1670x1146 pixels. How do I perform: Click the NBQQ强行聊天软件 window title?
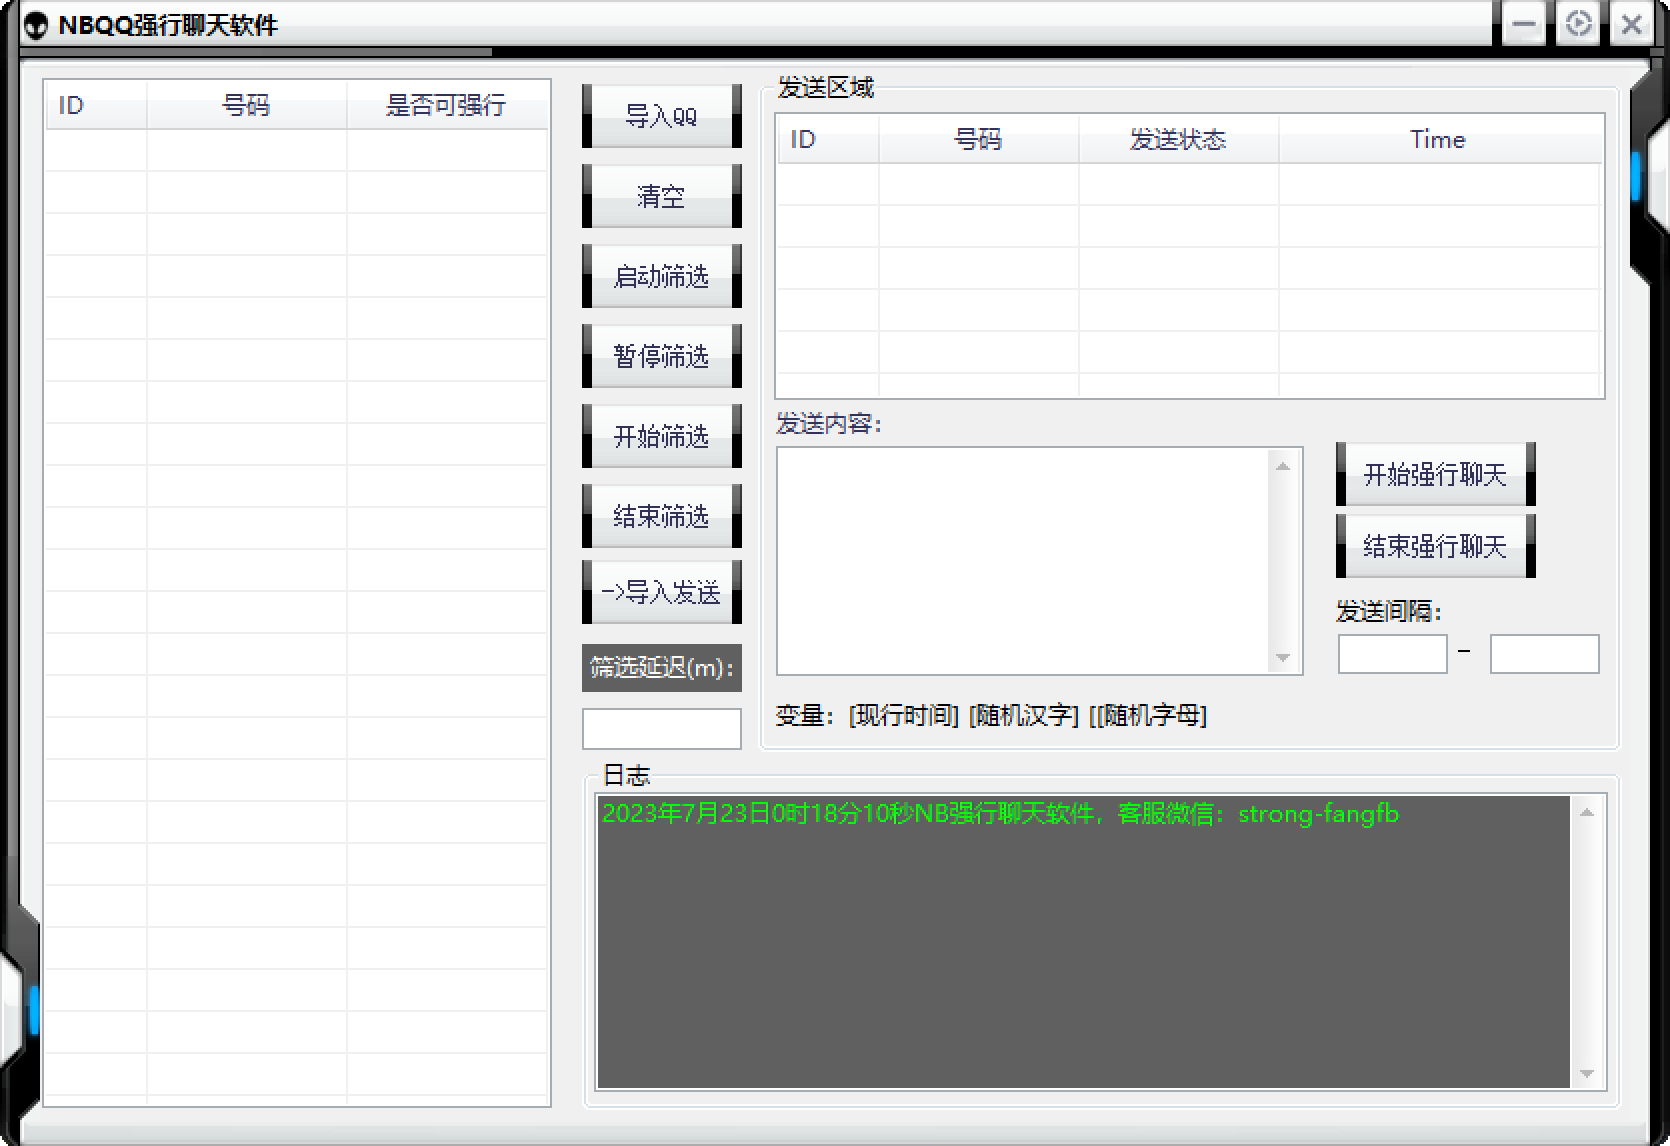point(168,25)
